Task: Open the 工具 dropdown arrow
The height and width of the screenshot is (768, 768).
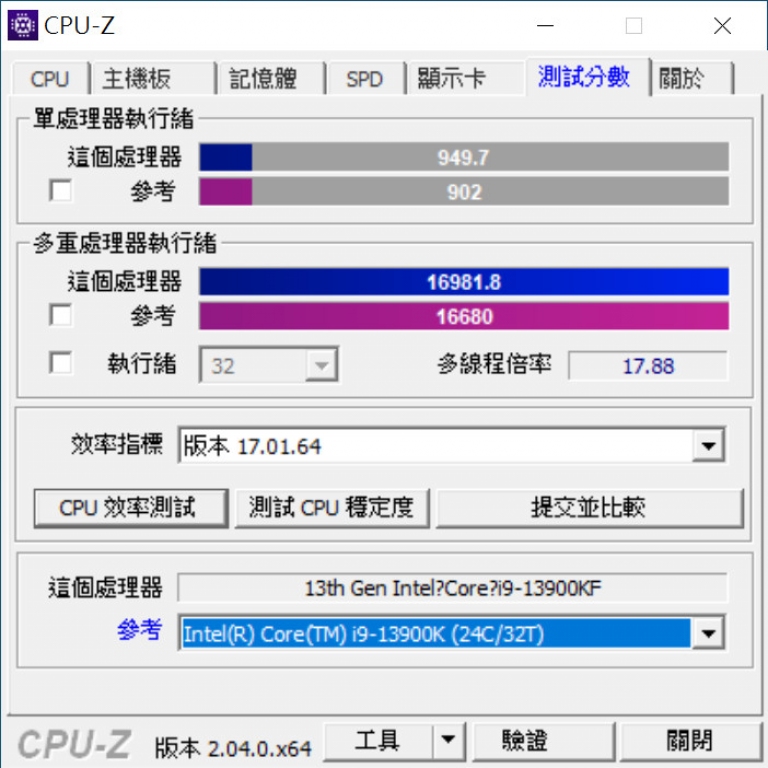Action: (x=448, y=739)
